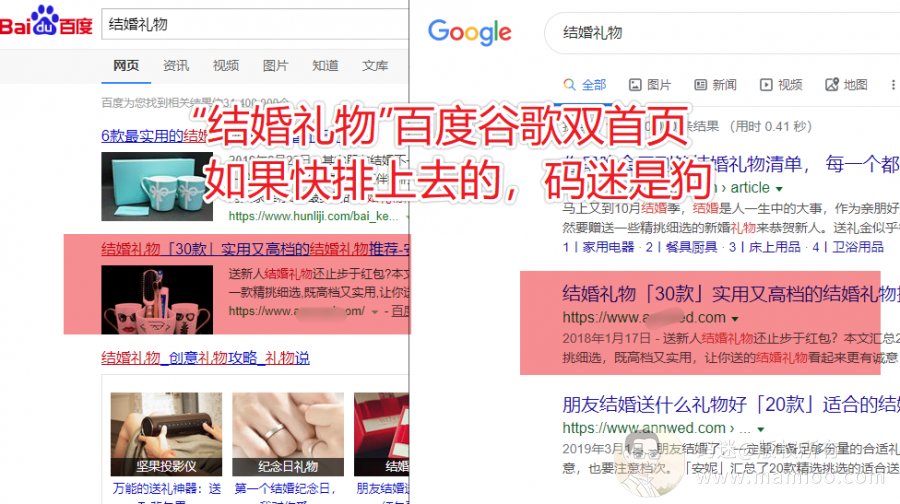Open the 纪念日礼物 ring thumbnail
The height and width of the screenshot is (504, 900).
point(288,434)
